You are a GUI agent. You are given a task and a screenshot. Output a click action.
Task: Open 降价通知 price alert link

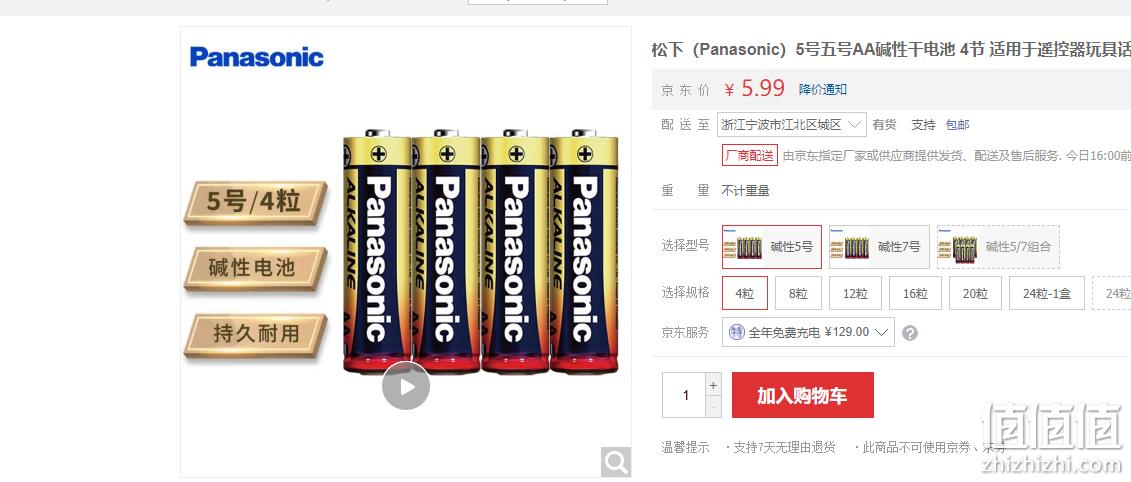coord(823,89)
